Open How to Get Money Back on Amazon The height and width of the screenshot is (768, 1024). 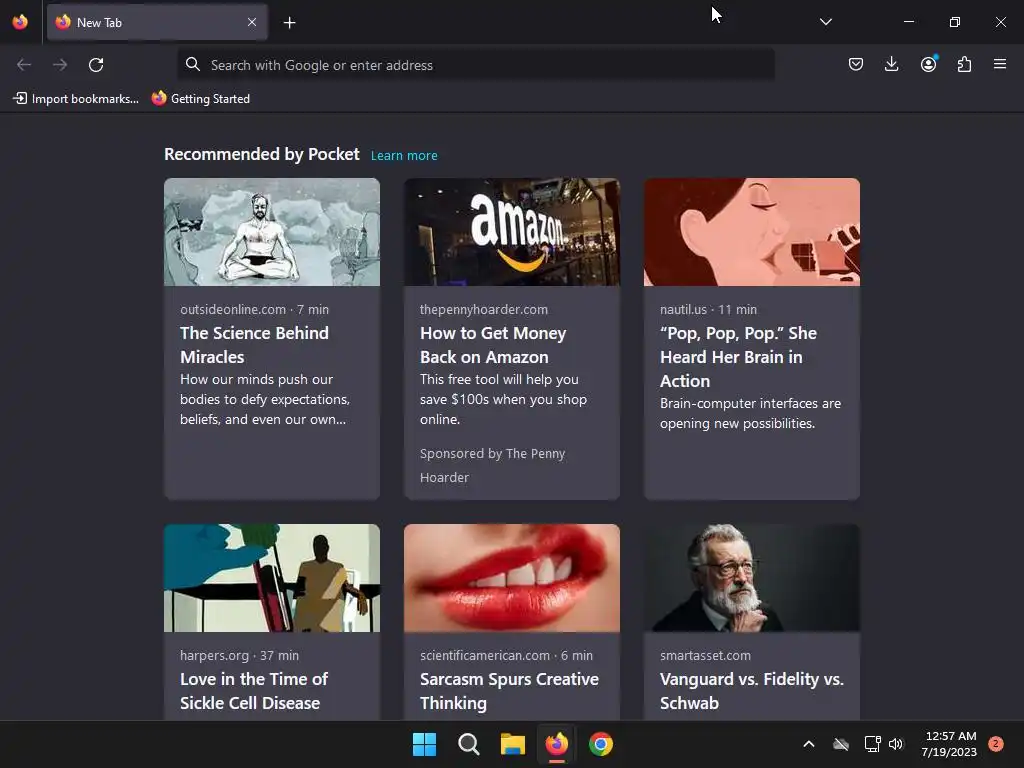493,345
